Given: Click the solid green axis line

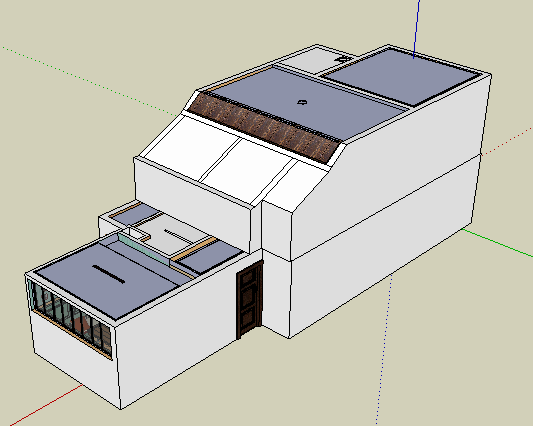Looking at the screenshot, I should [497, 243].
